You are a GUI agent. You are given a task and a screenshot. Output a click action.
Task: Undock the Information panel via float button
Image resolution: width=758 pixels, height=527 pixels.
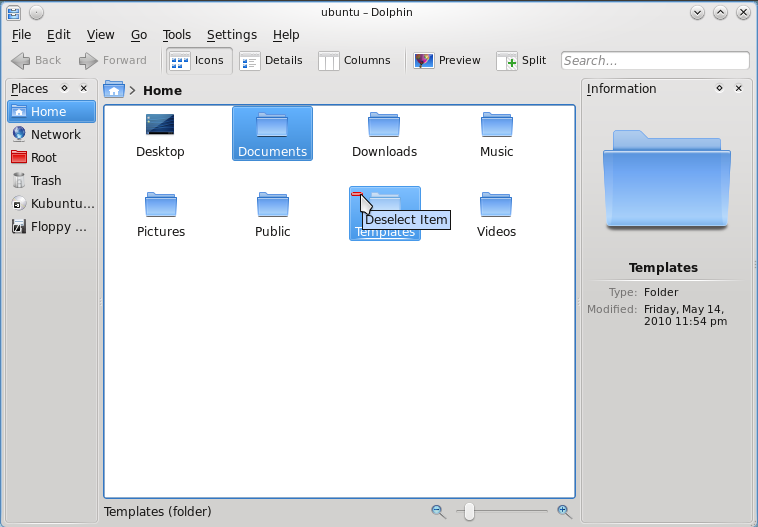719,88
